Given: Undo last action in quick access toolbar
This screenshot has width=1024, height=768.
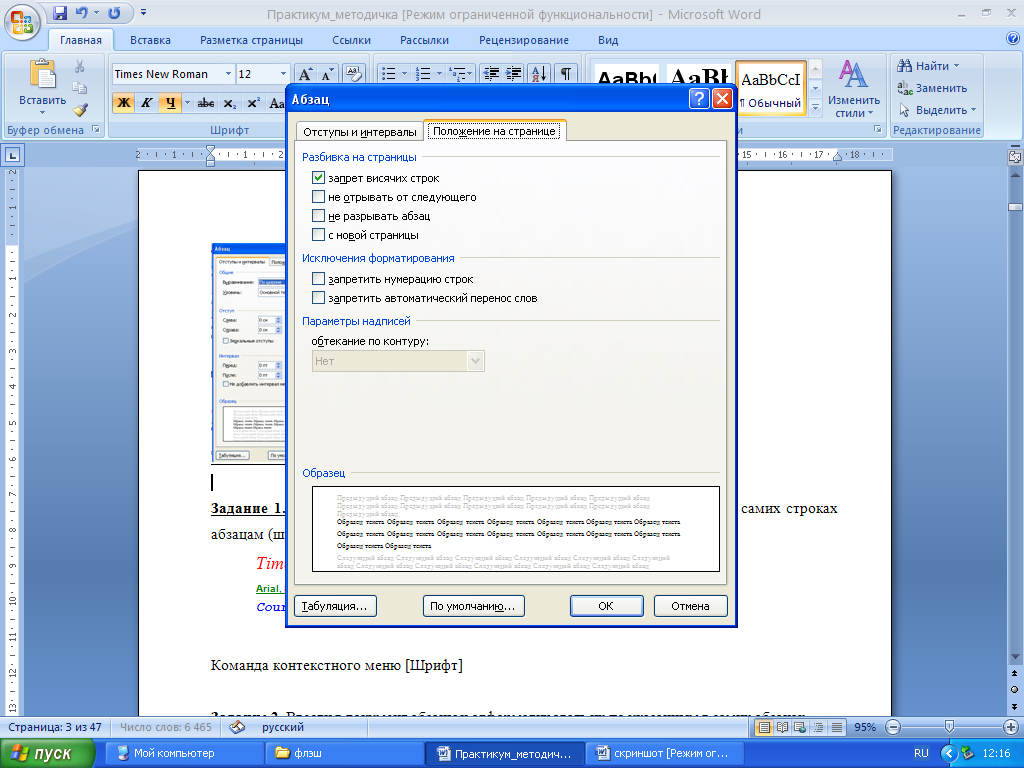Looking at the screenshot, I should [x=82, y=13].
